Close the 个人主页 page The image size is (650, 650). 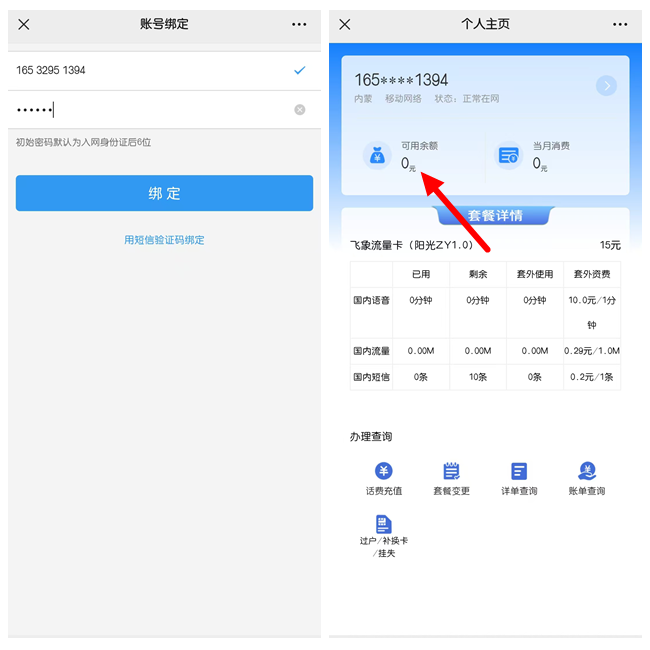click(x=345, y=24)
